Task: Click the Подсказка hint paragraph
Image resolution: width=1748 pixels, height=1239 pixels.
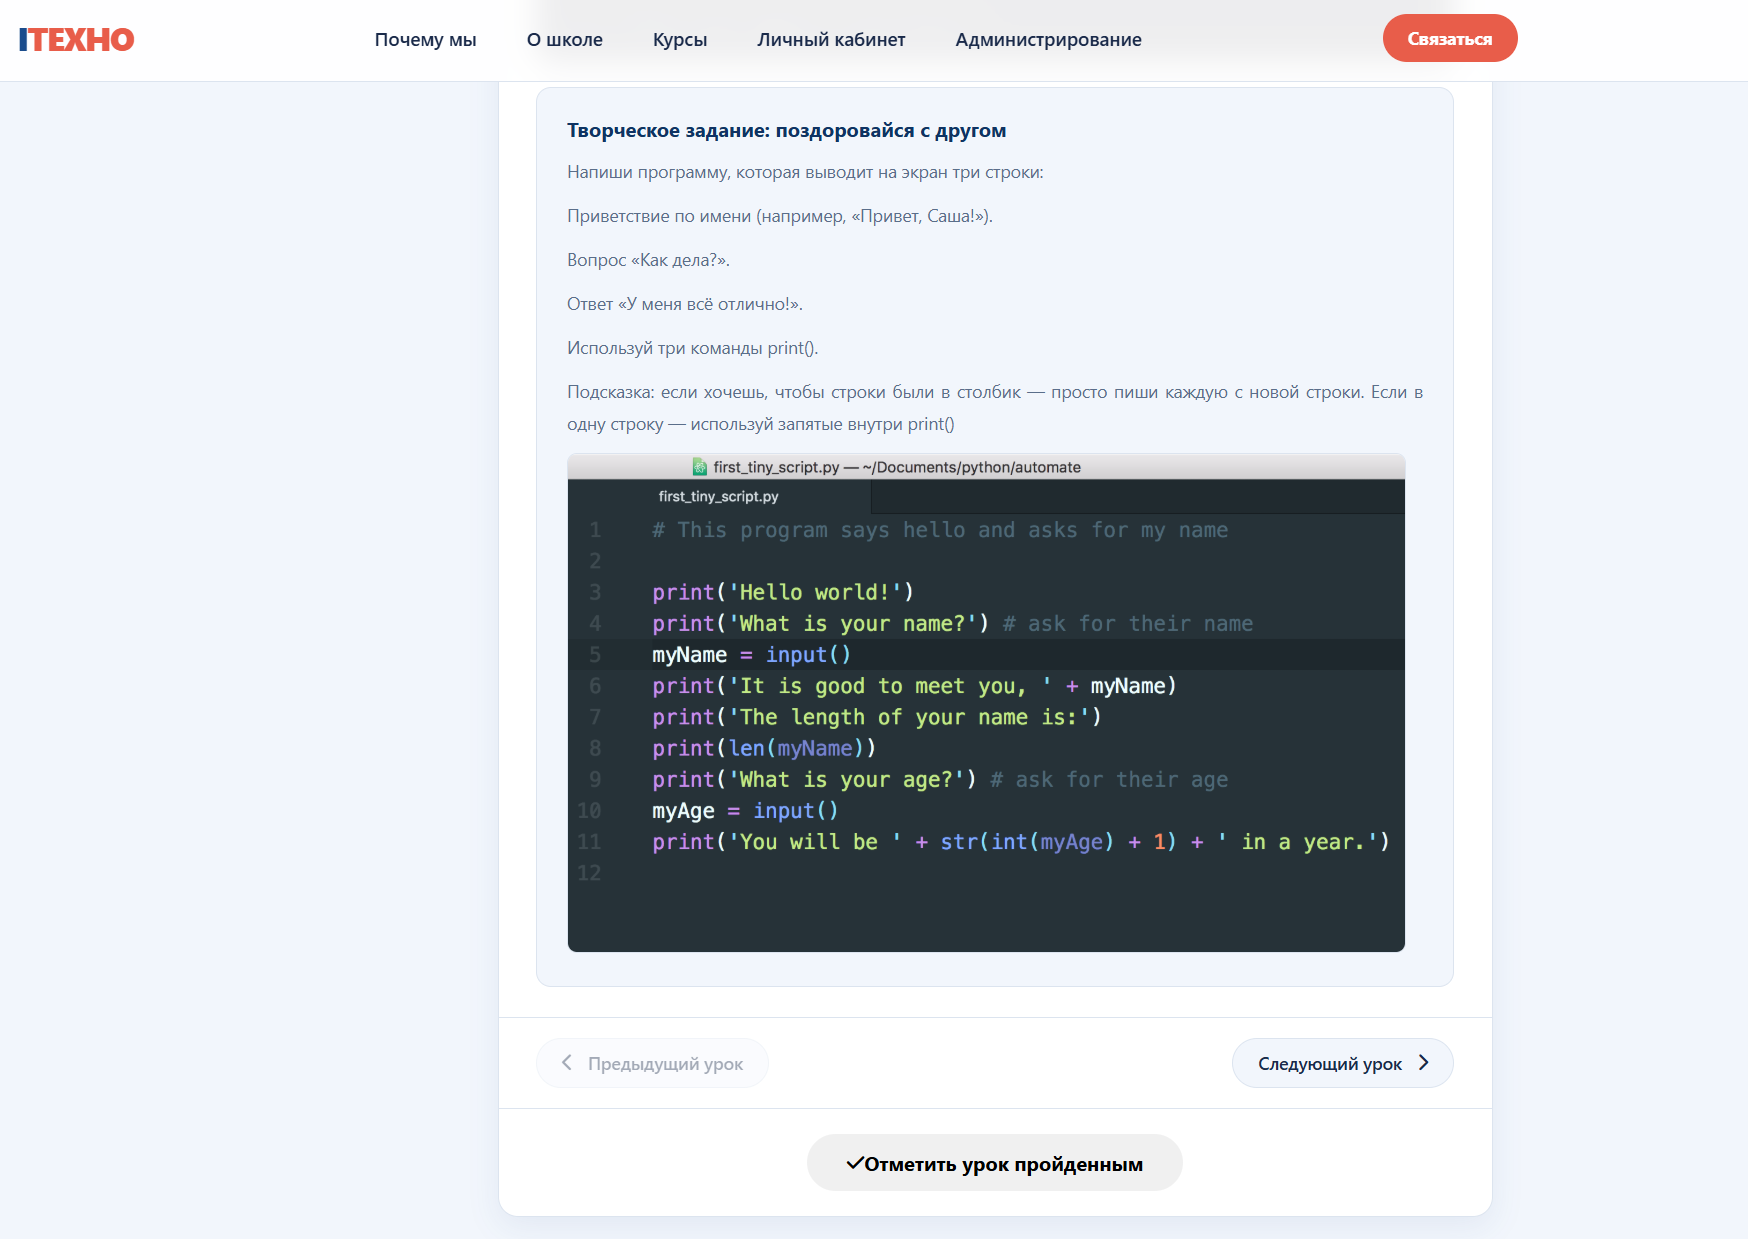Action: pos(995,408)
